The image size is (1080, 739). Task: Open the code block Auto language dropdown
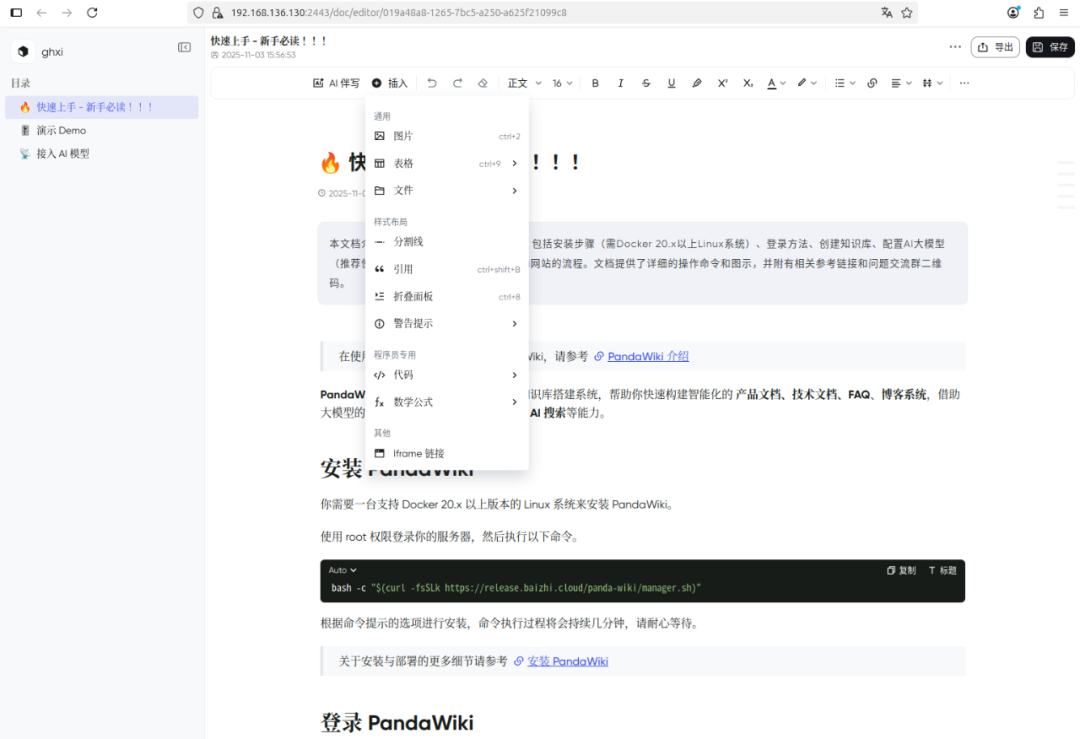[342, 570]
